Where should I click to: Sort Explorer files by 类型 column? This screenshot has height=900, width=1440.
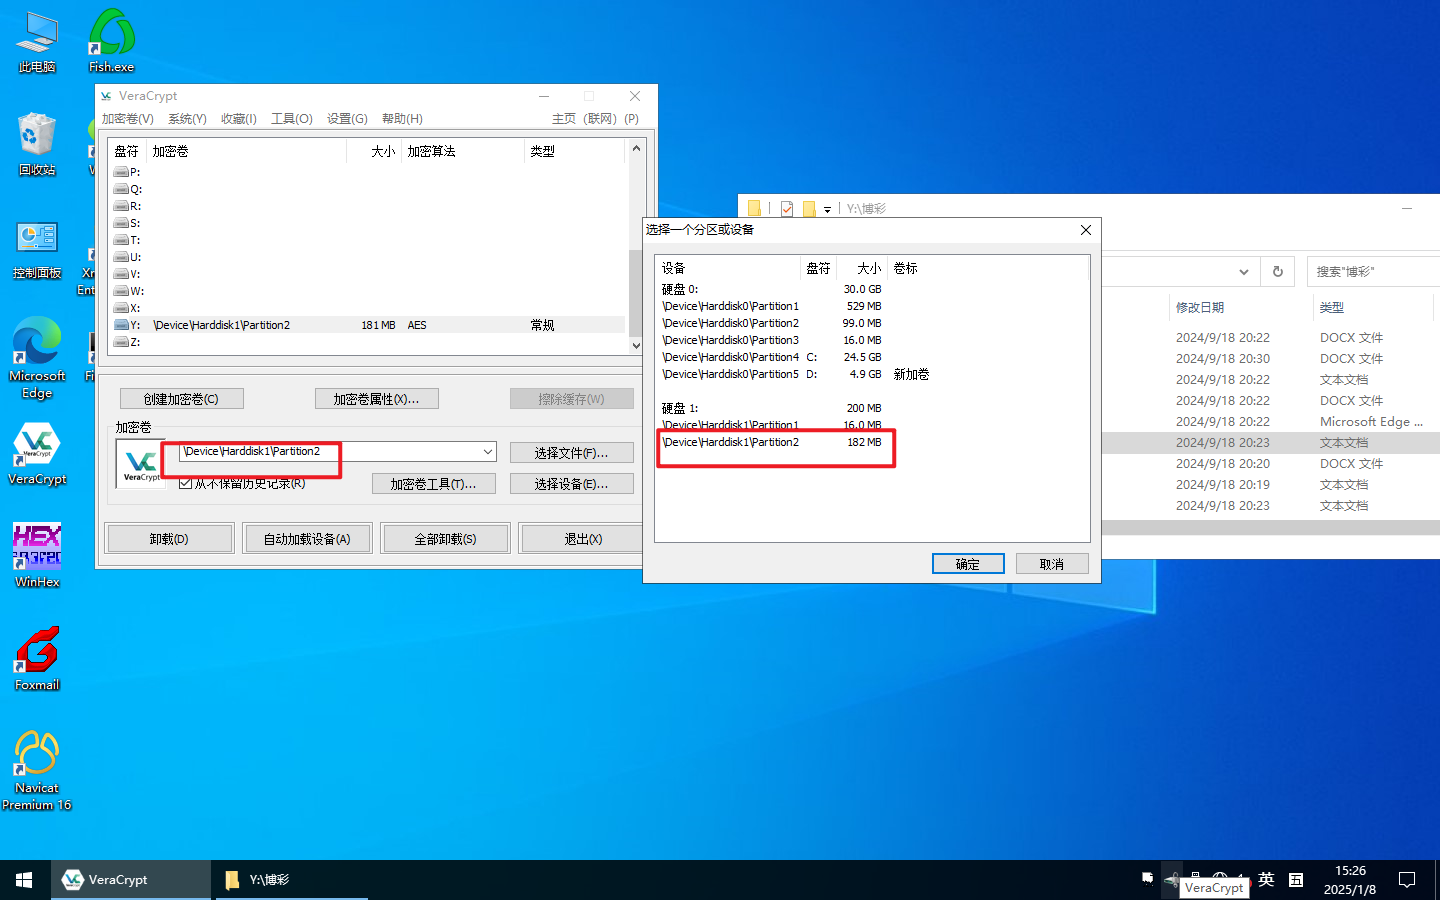1374,307
